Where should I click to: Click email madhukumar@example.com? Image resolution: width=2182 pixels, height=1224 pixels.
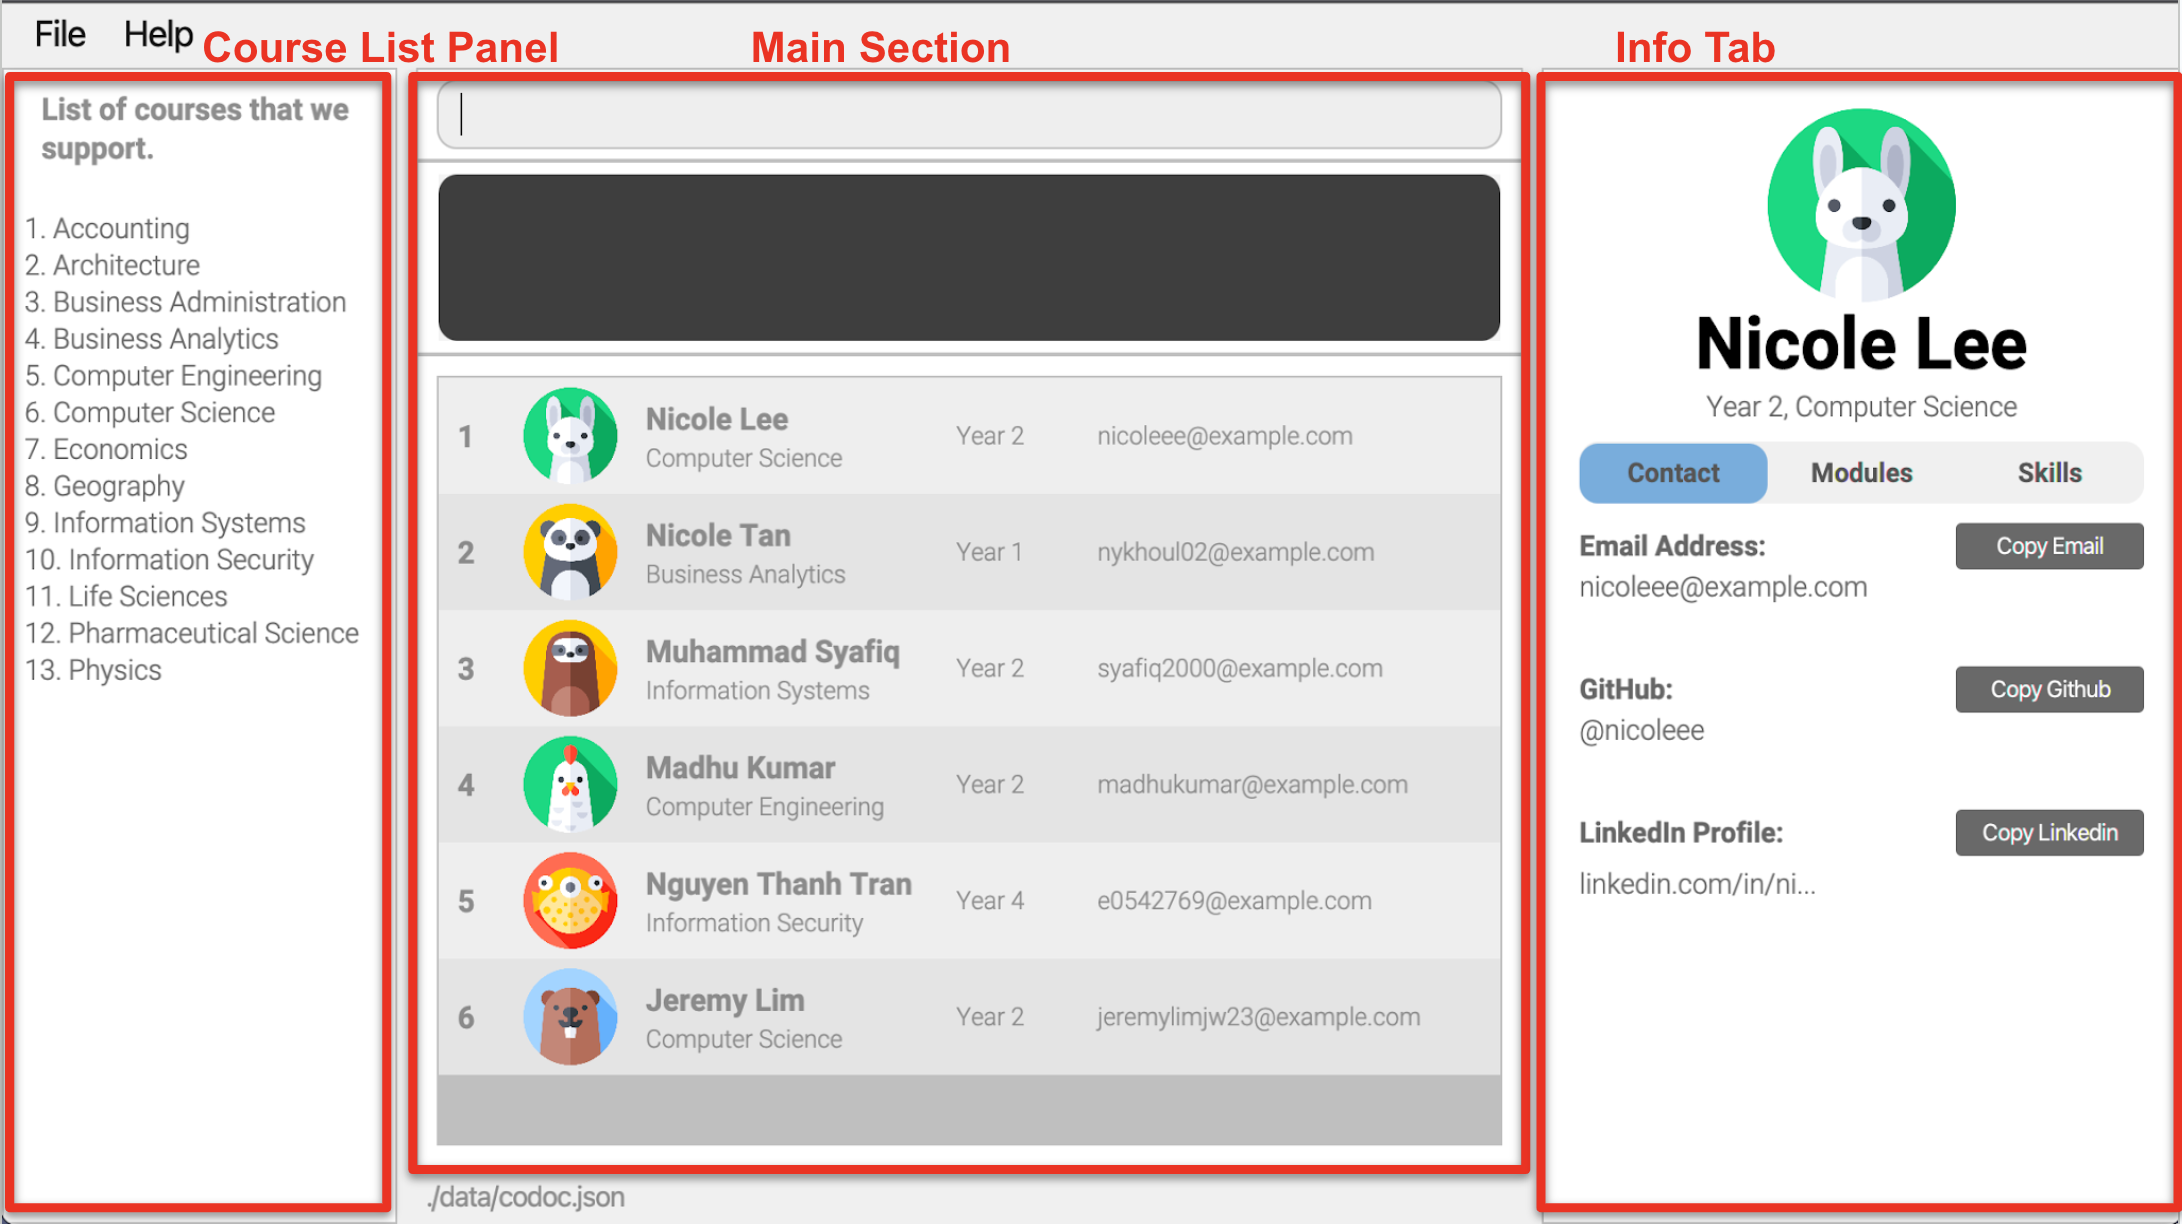(x=1252, y=784)
